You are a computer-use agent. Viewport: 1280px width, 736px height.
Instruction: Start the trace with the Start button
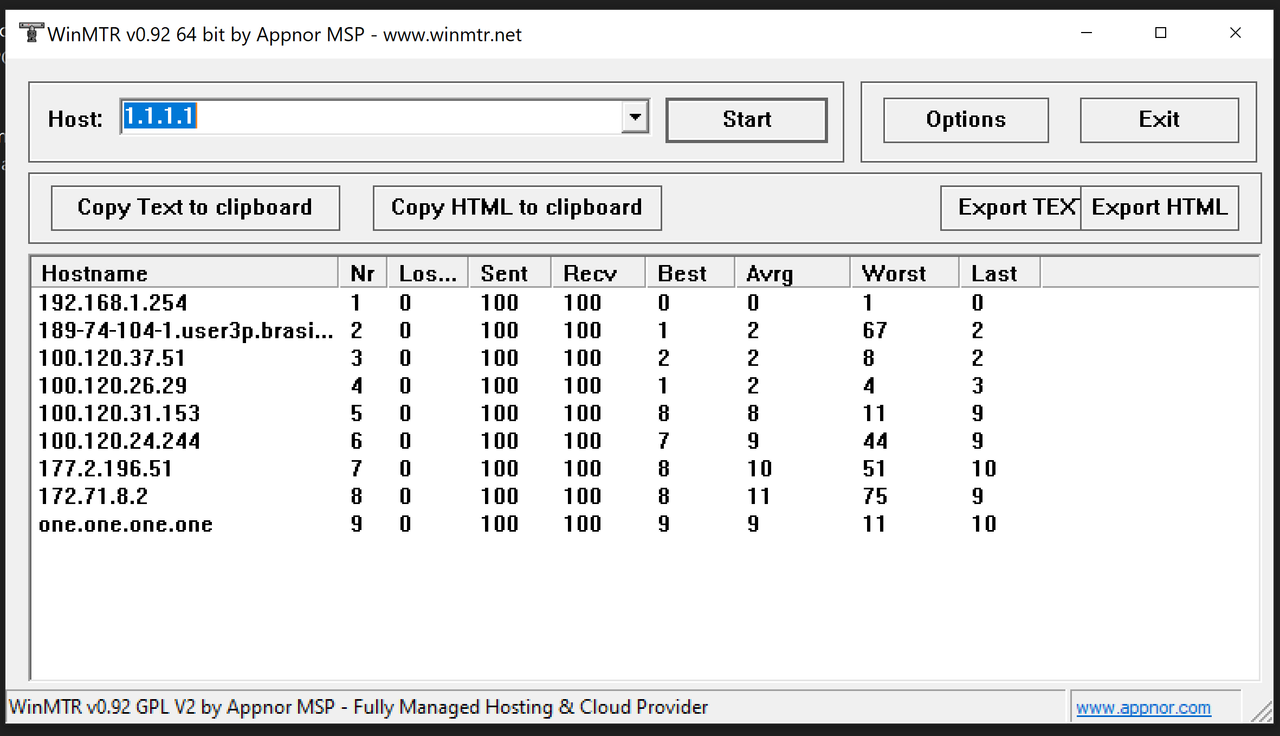point(746,120)
